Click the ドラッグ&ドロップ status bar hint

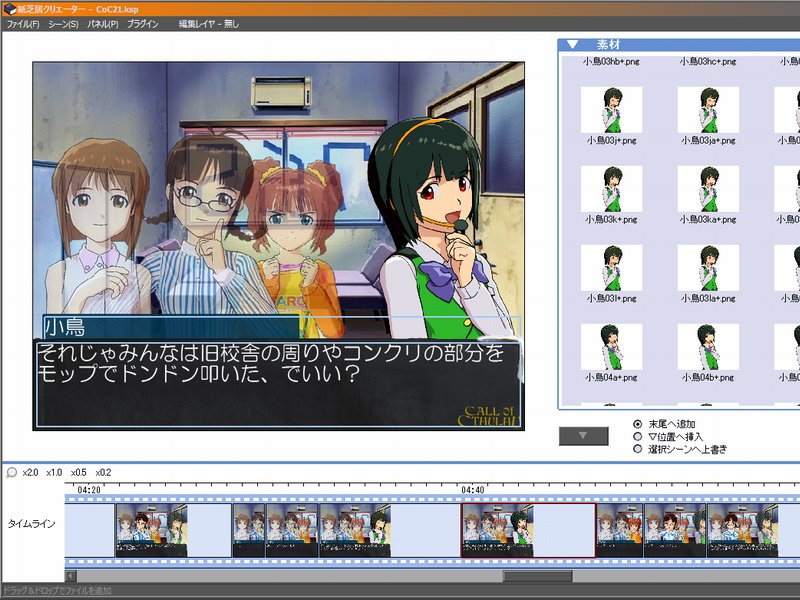tap(57, 591)
